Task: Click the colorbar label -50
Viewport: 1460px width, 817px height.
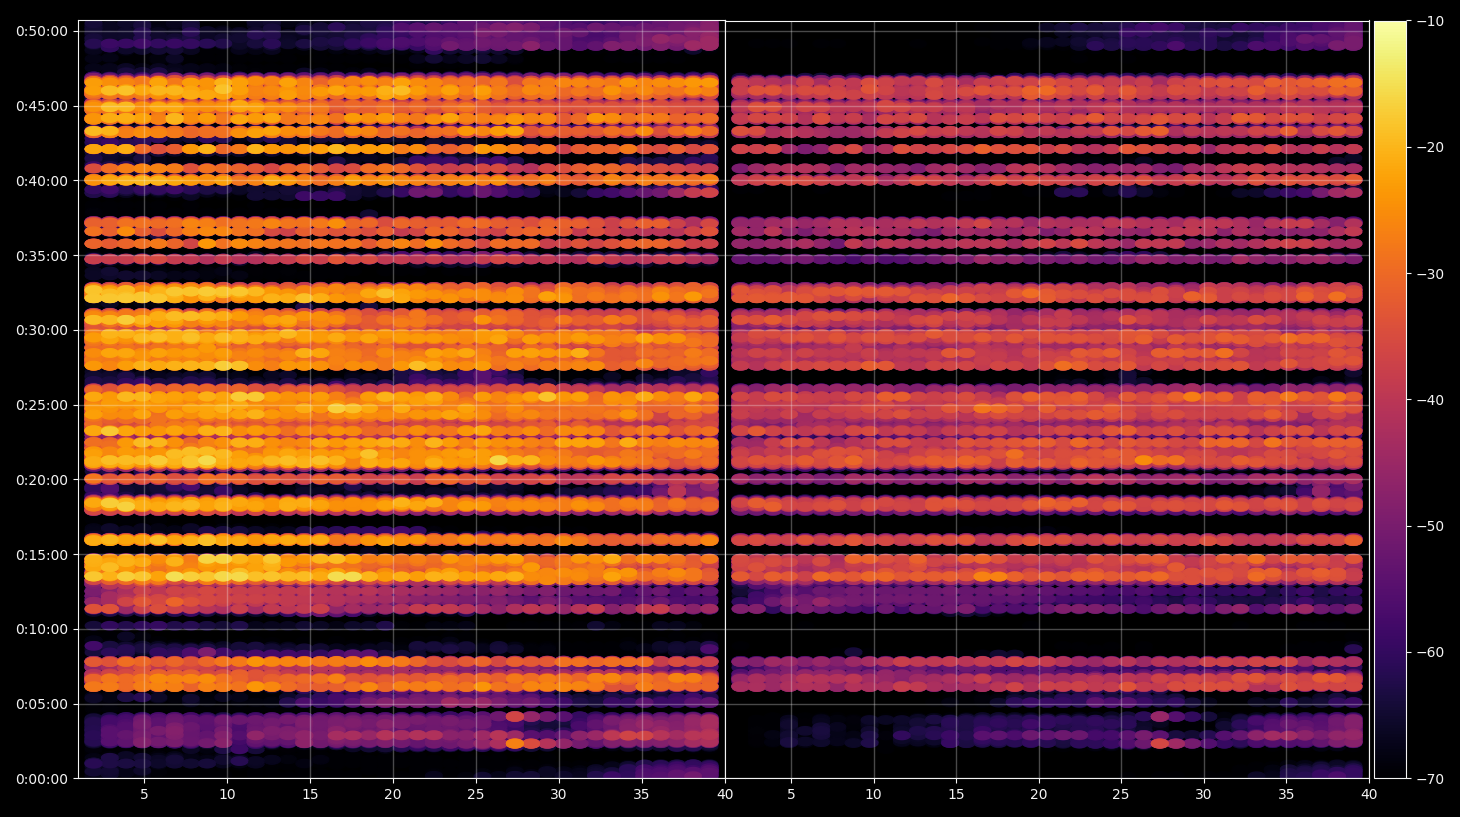Action: point(1430,526)
